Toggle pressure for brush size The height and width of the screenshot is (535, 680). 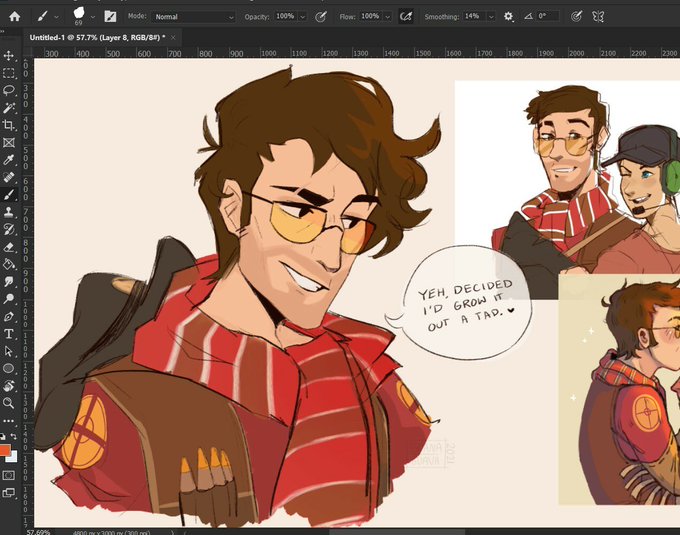tap(576, 16)
